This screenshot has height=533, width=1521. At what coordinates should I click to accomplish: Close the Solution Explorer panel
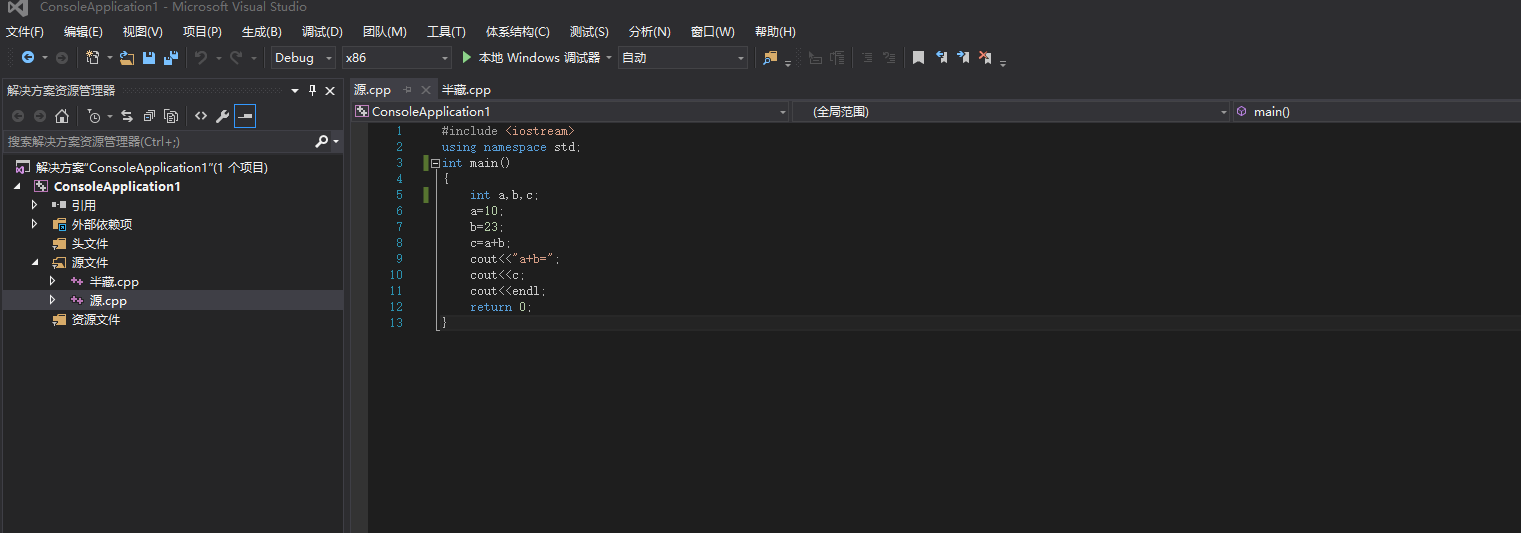point(330,90)
